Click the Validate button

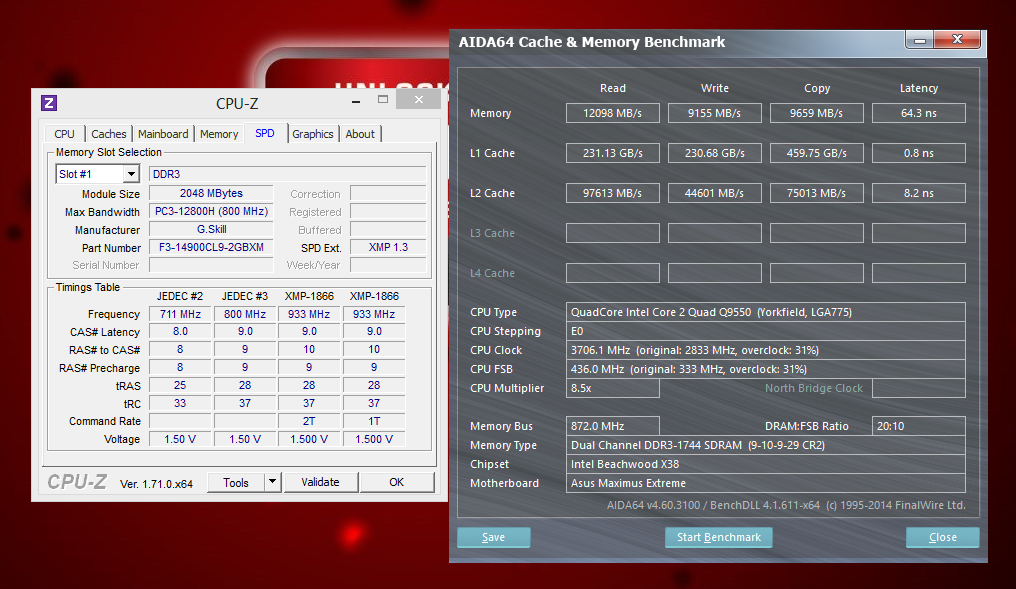[x=320, y=482]
